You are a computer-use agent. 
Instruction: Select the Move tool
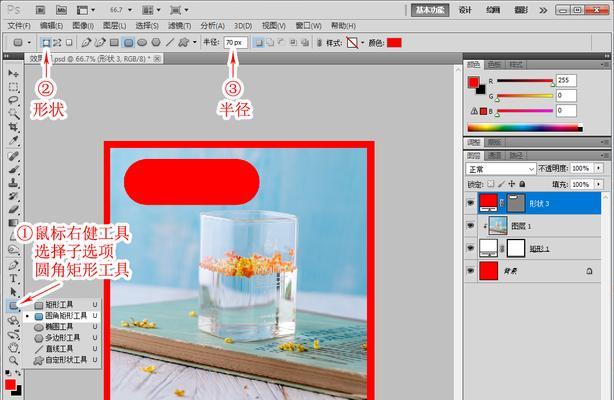(13, 73)
